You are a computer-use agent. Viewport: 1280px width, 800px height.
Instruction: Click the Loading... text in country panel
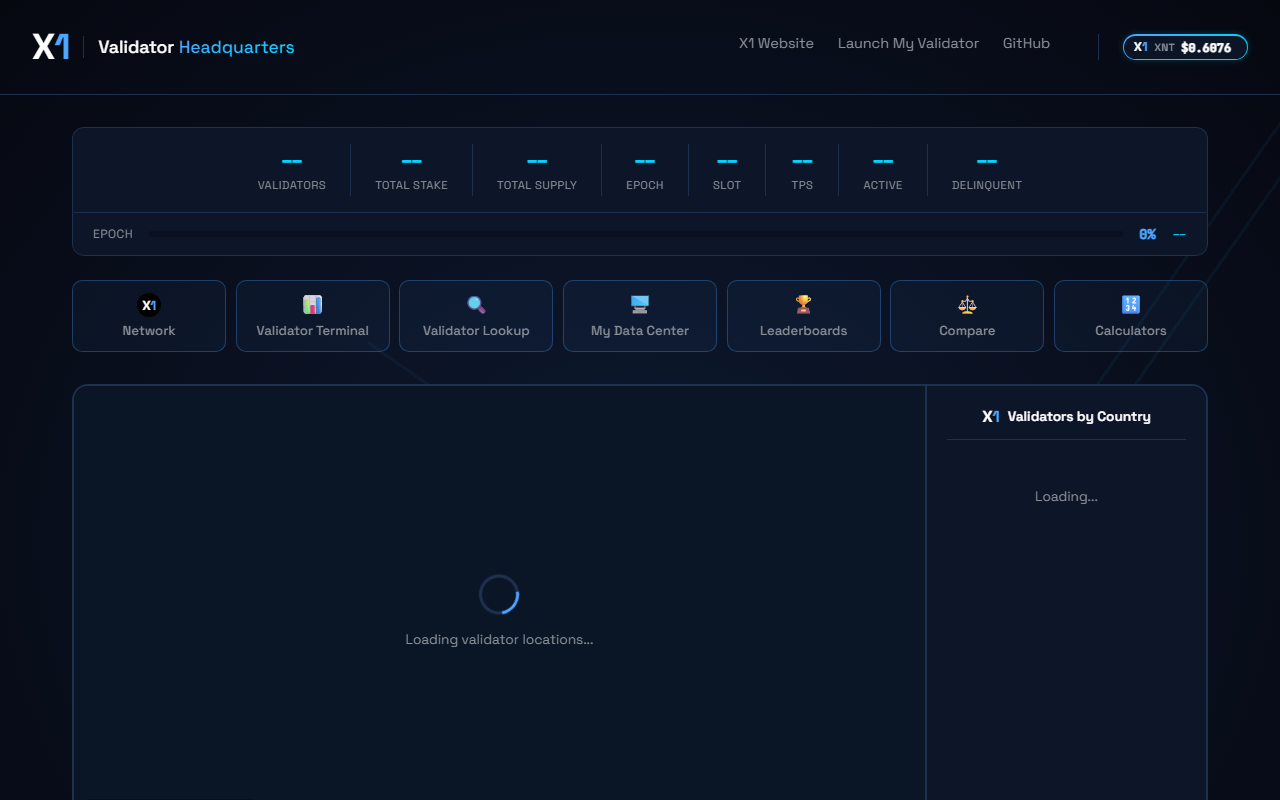1066,497
